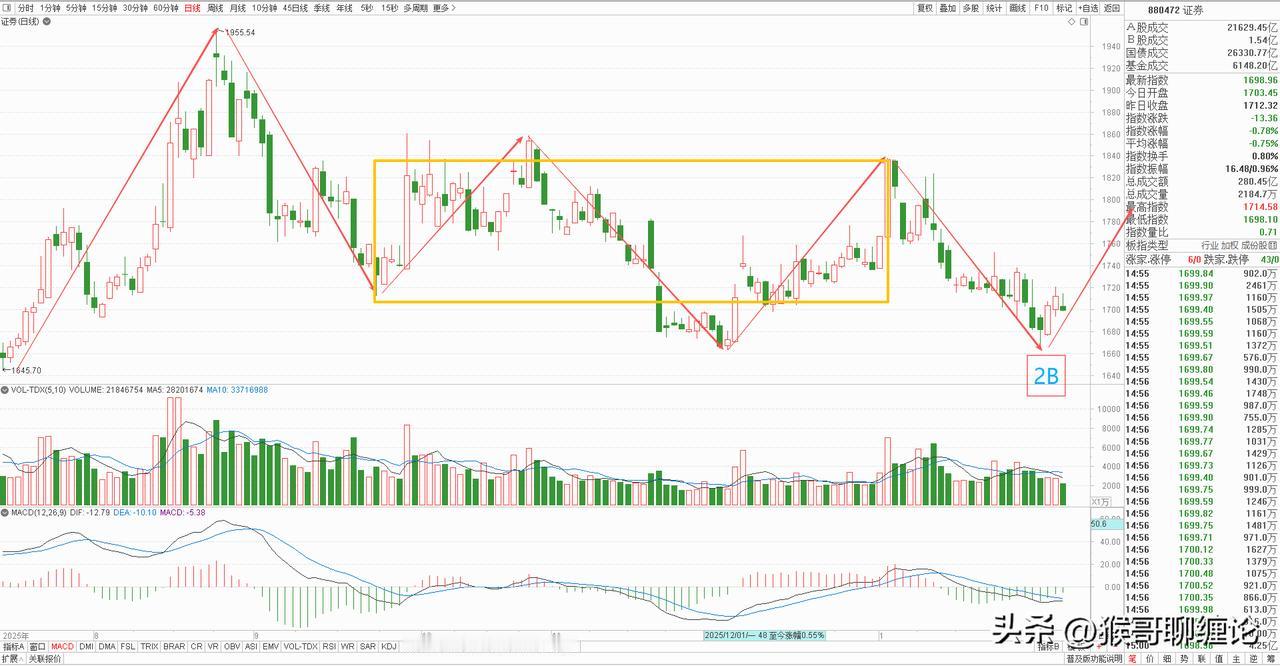Screen dimensions: 1280x666
Task: Select the RSI indicator tab
Action: pos(327,647)
